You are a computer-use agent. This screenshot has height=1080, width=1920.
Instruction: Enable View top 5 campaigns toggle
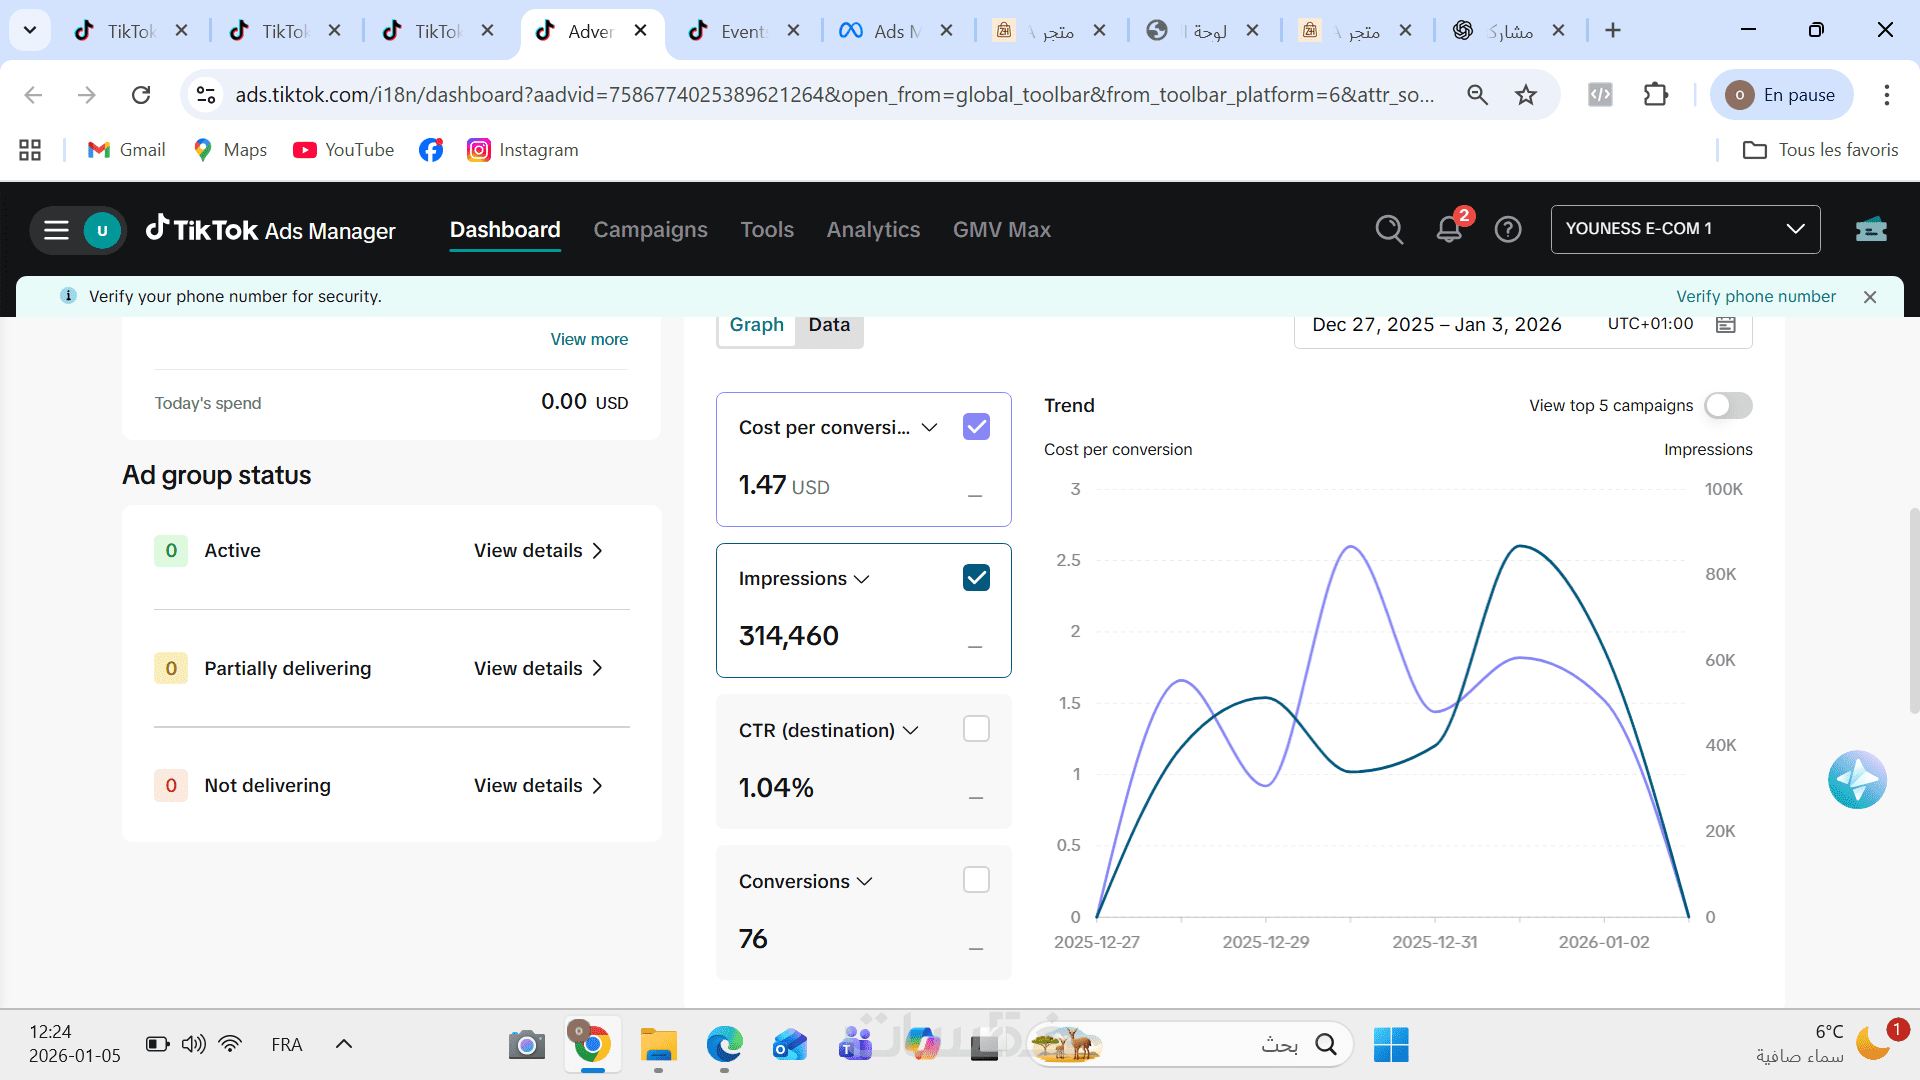point(1729,405)
